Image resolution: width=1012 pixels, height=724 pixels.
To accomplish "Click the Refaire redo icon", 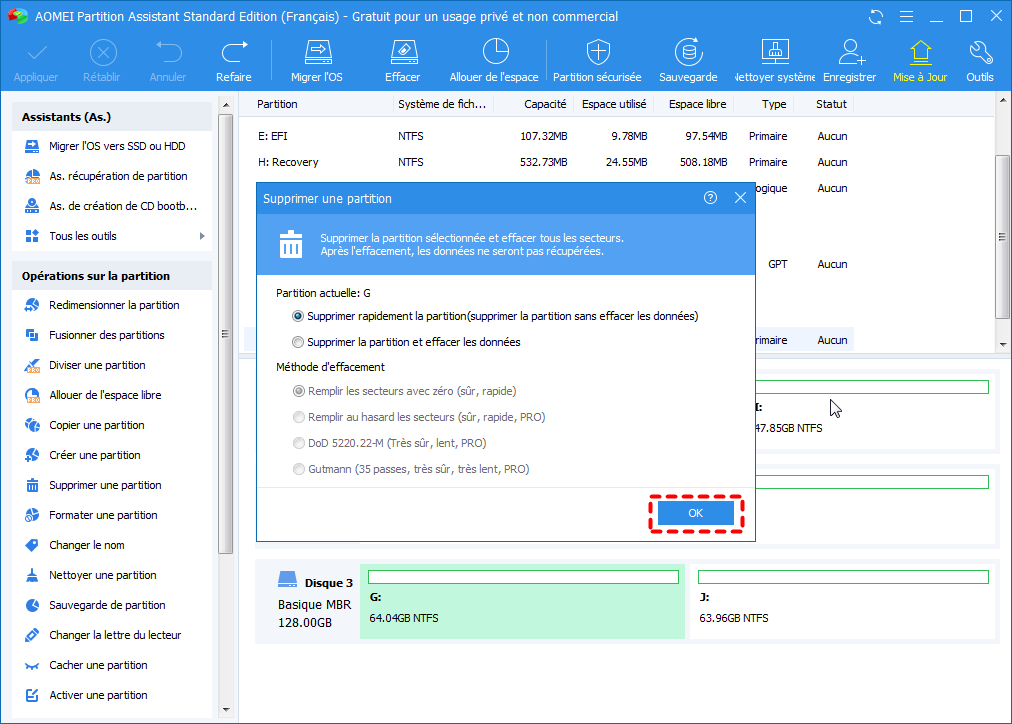I will click(x=234, y=52).
